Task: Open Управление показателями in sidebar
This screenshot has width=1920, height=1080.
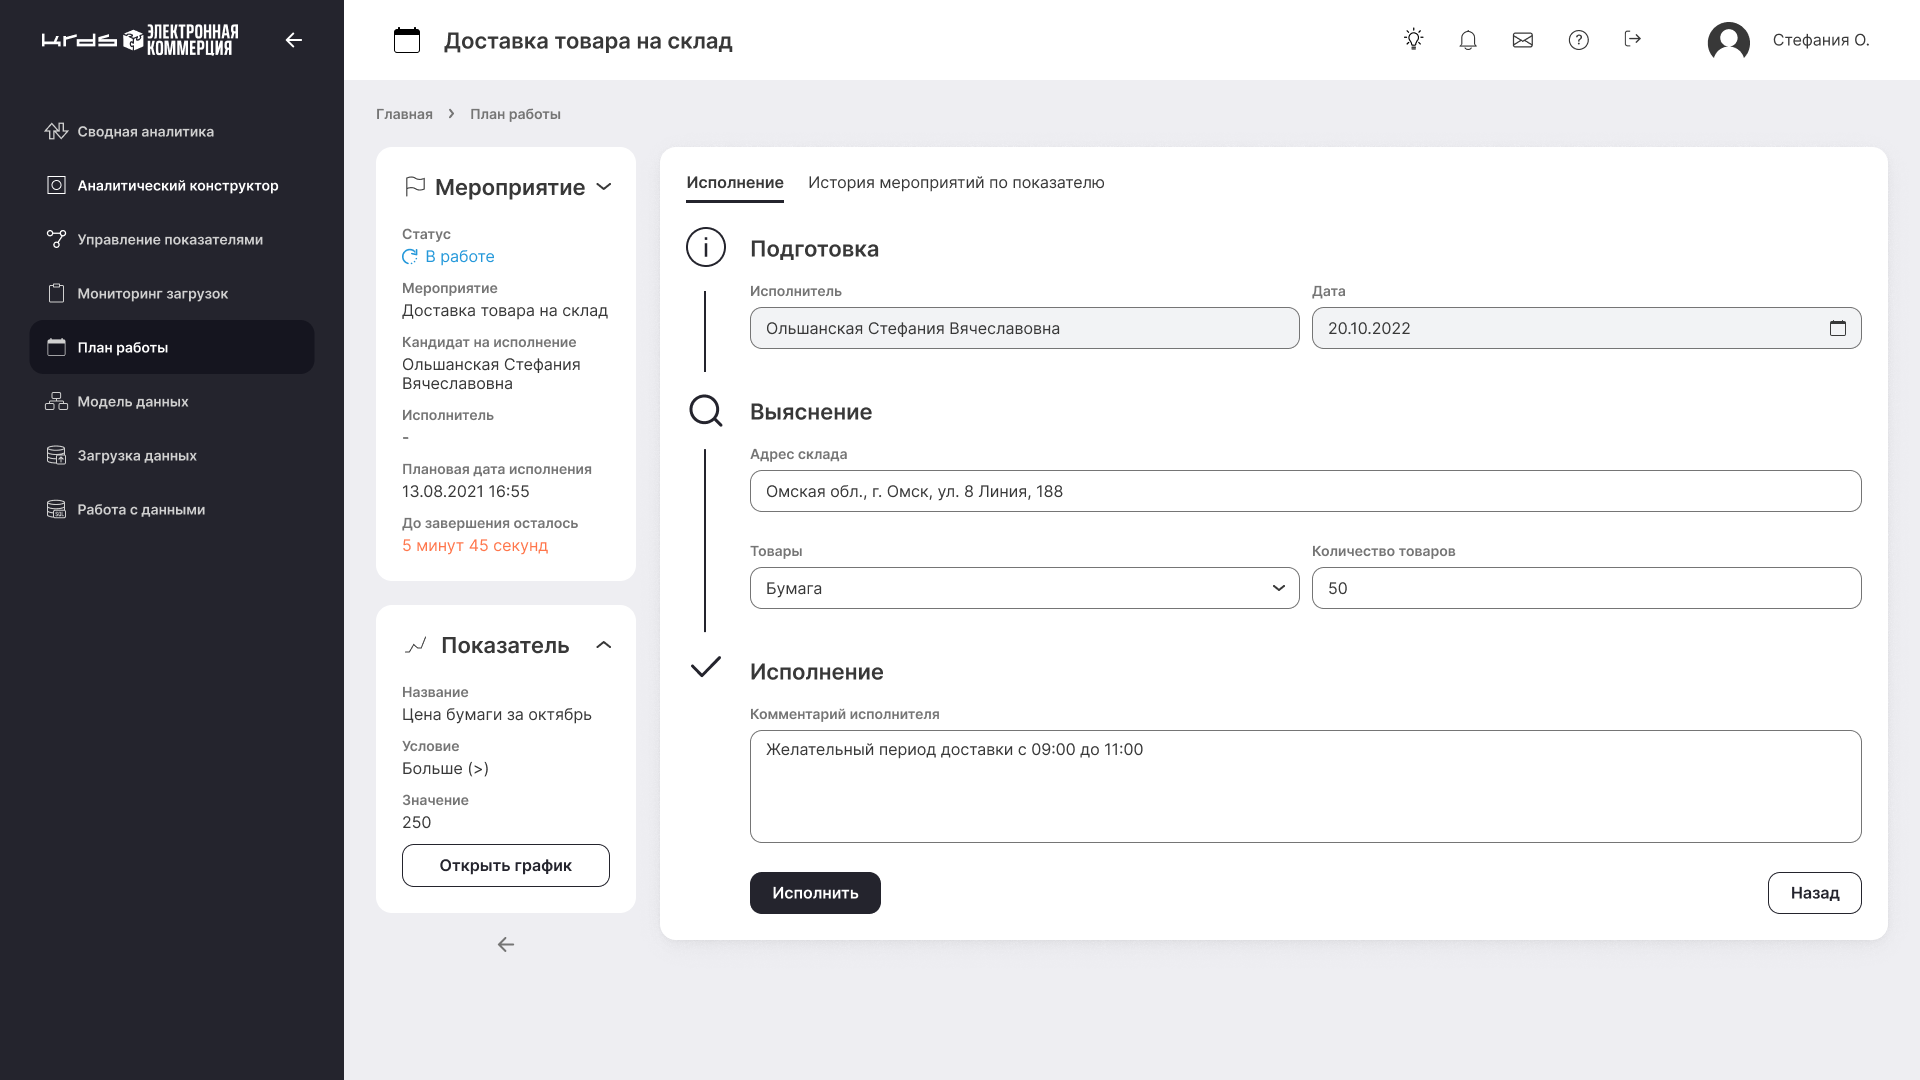Action: point(170,239)
